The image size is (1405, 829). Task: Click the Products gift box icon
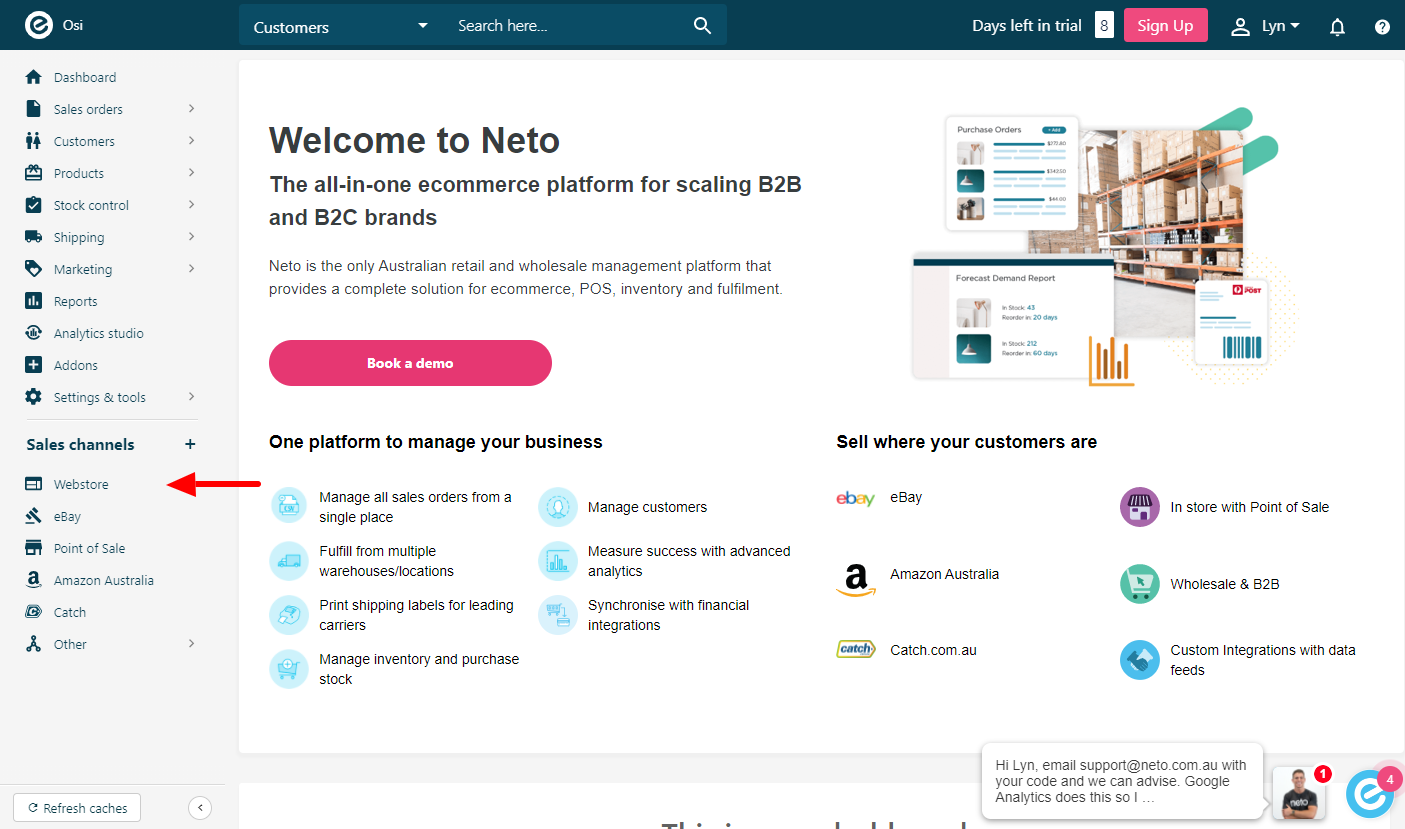tap(34, 173)
